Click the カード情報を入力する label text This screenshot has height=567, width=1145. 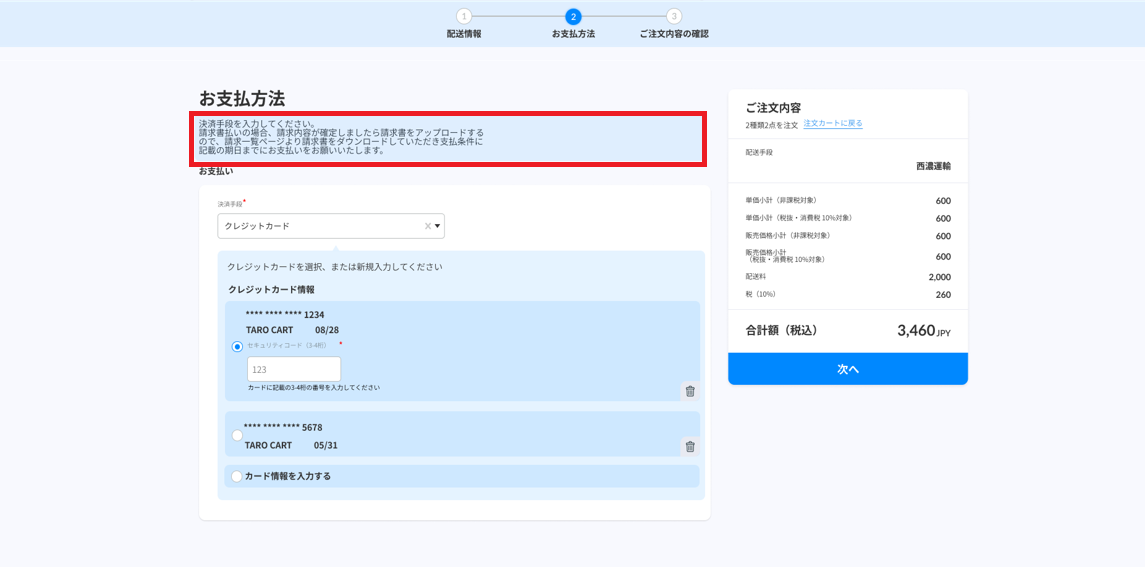point(288,476)
